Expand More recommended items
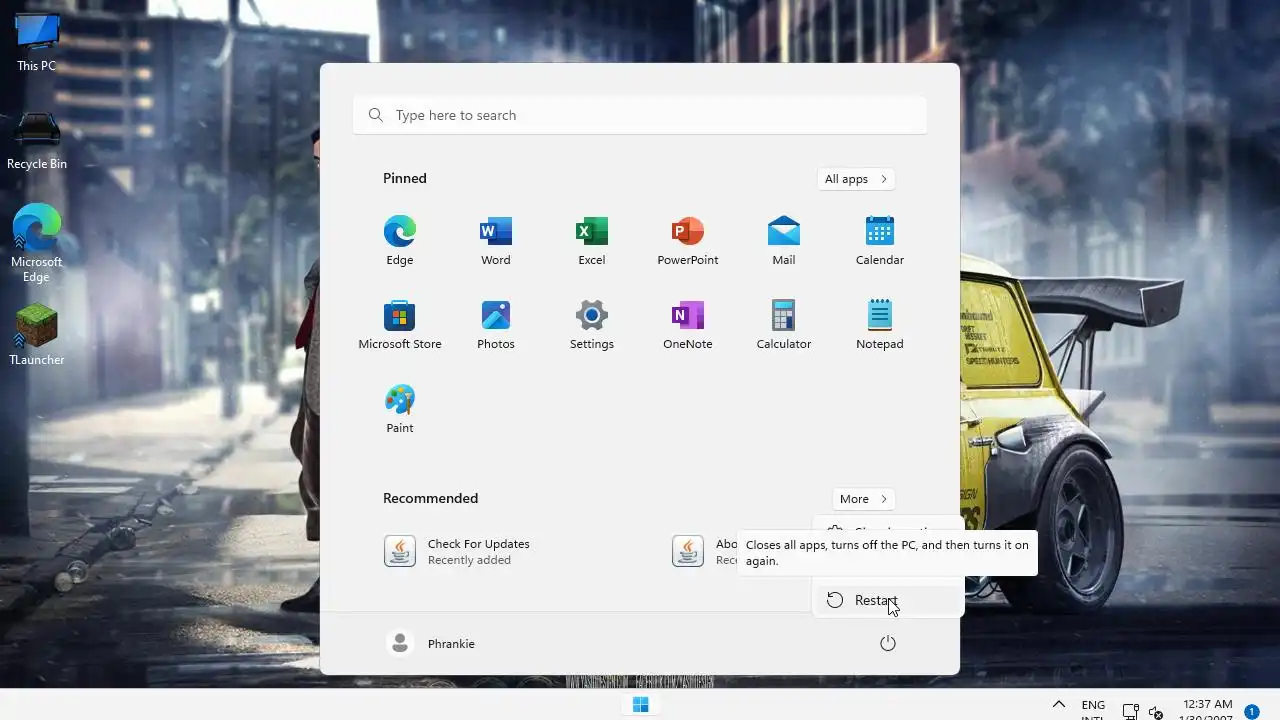 863,499
